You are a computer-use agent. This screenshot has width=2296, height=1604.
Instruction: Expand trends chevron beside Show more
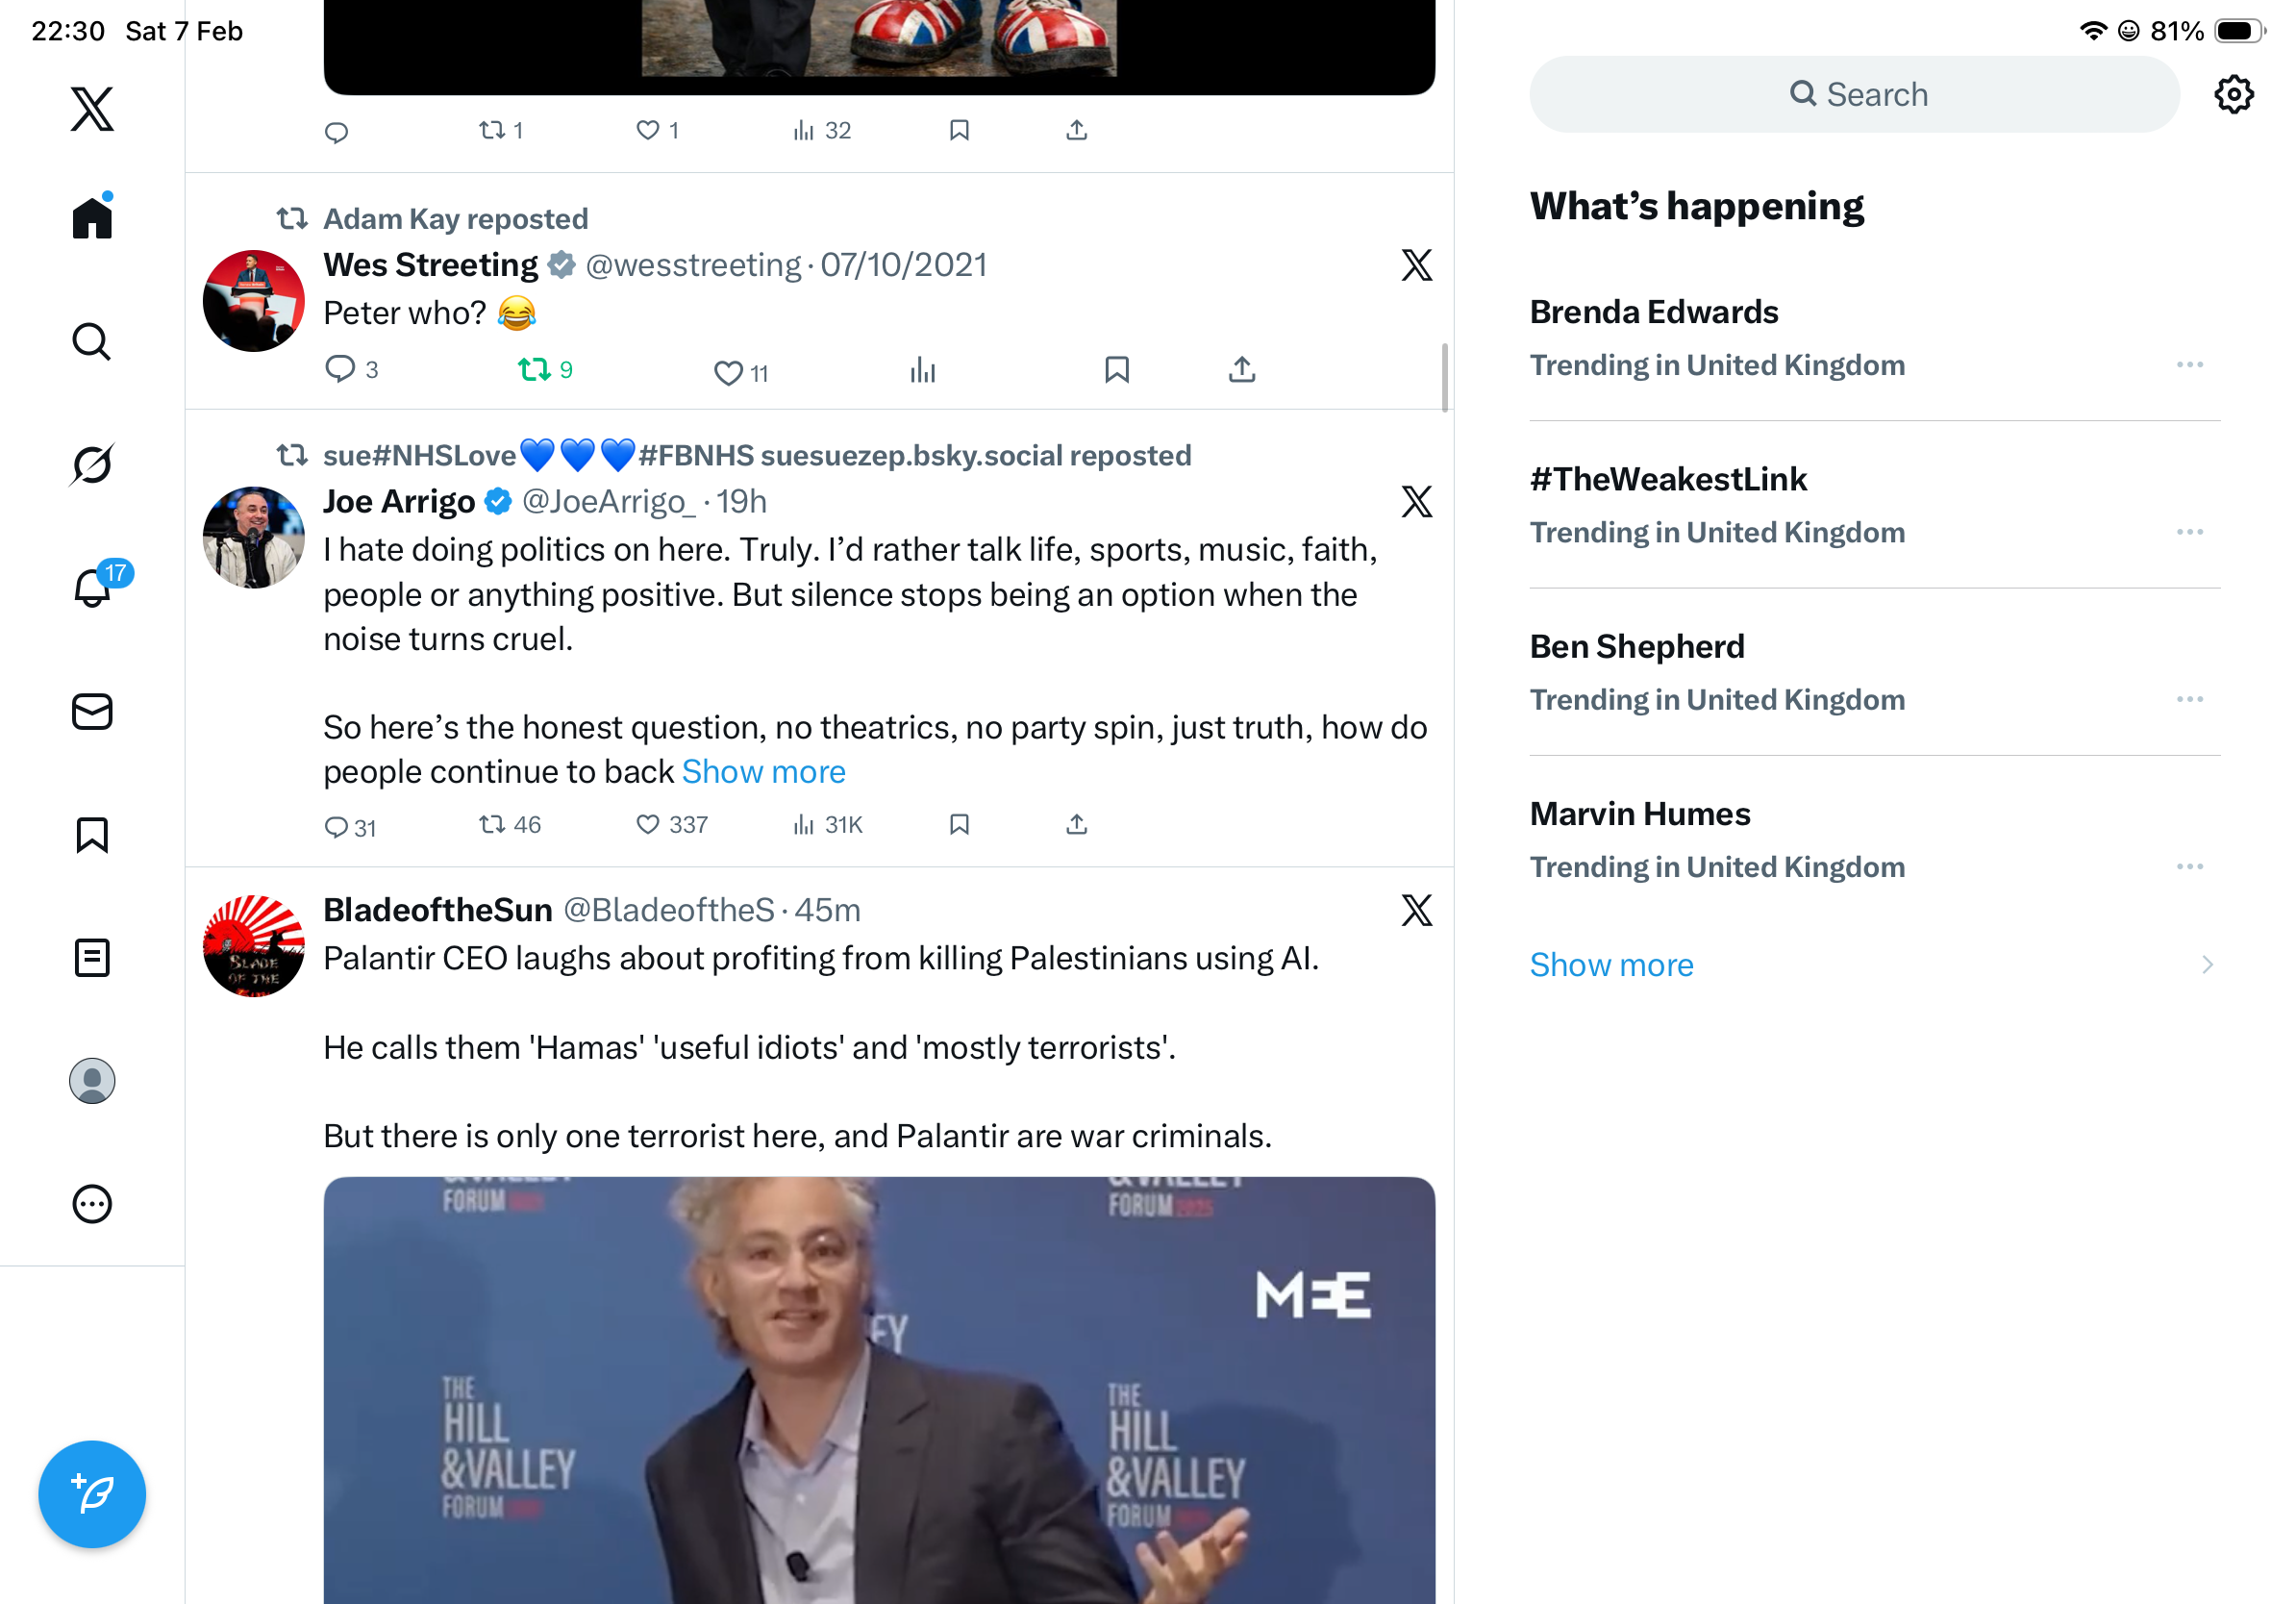[2206, 965]
